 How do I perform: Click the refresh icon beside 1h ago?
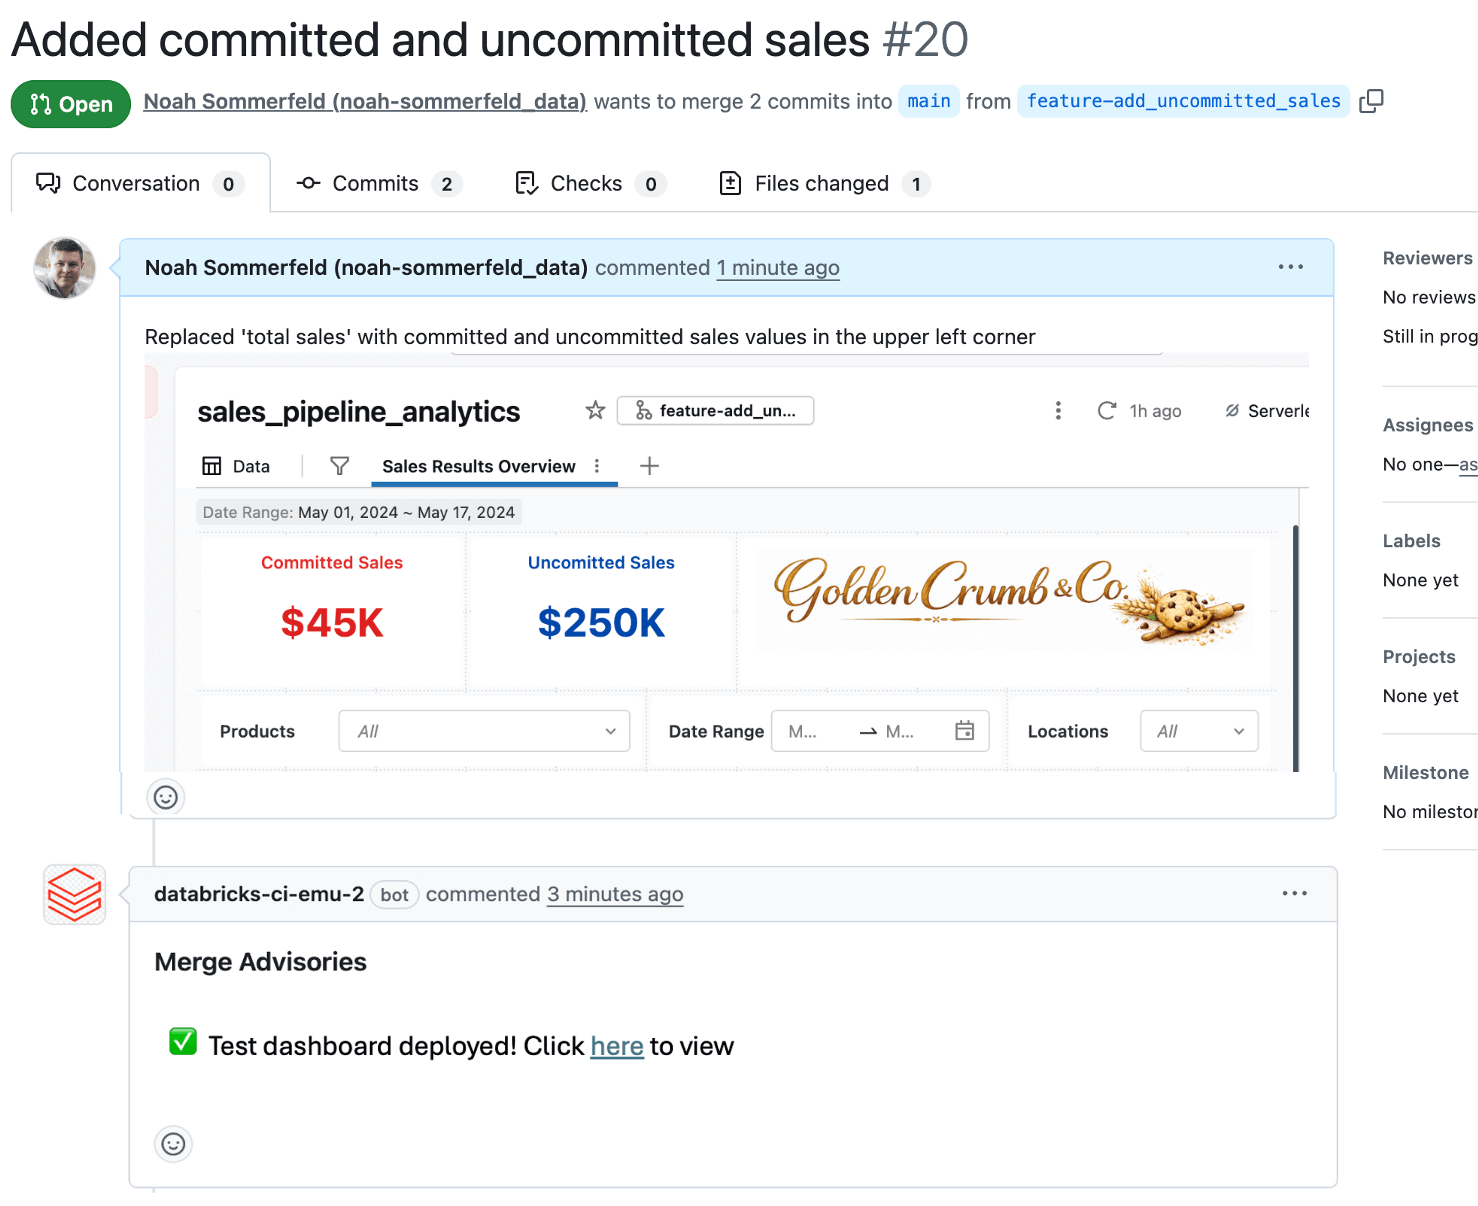(x=1106, y=411)
